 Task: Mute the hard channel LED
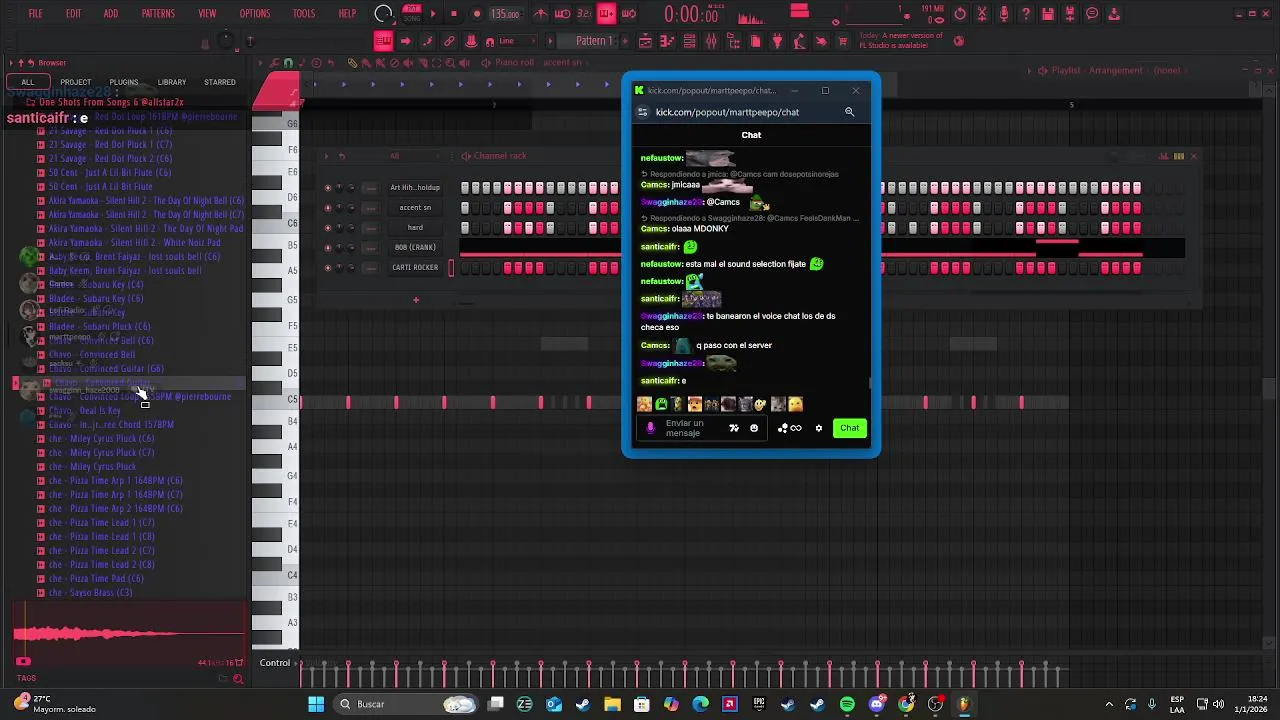[327, 228]
